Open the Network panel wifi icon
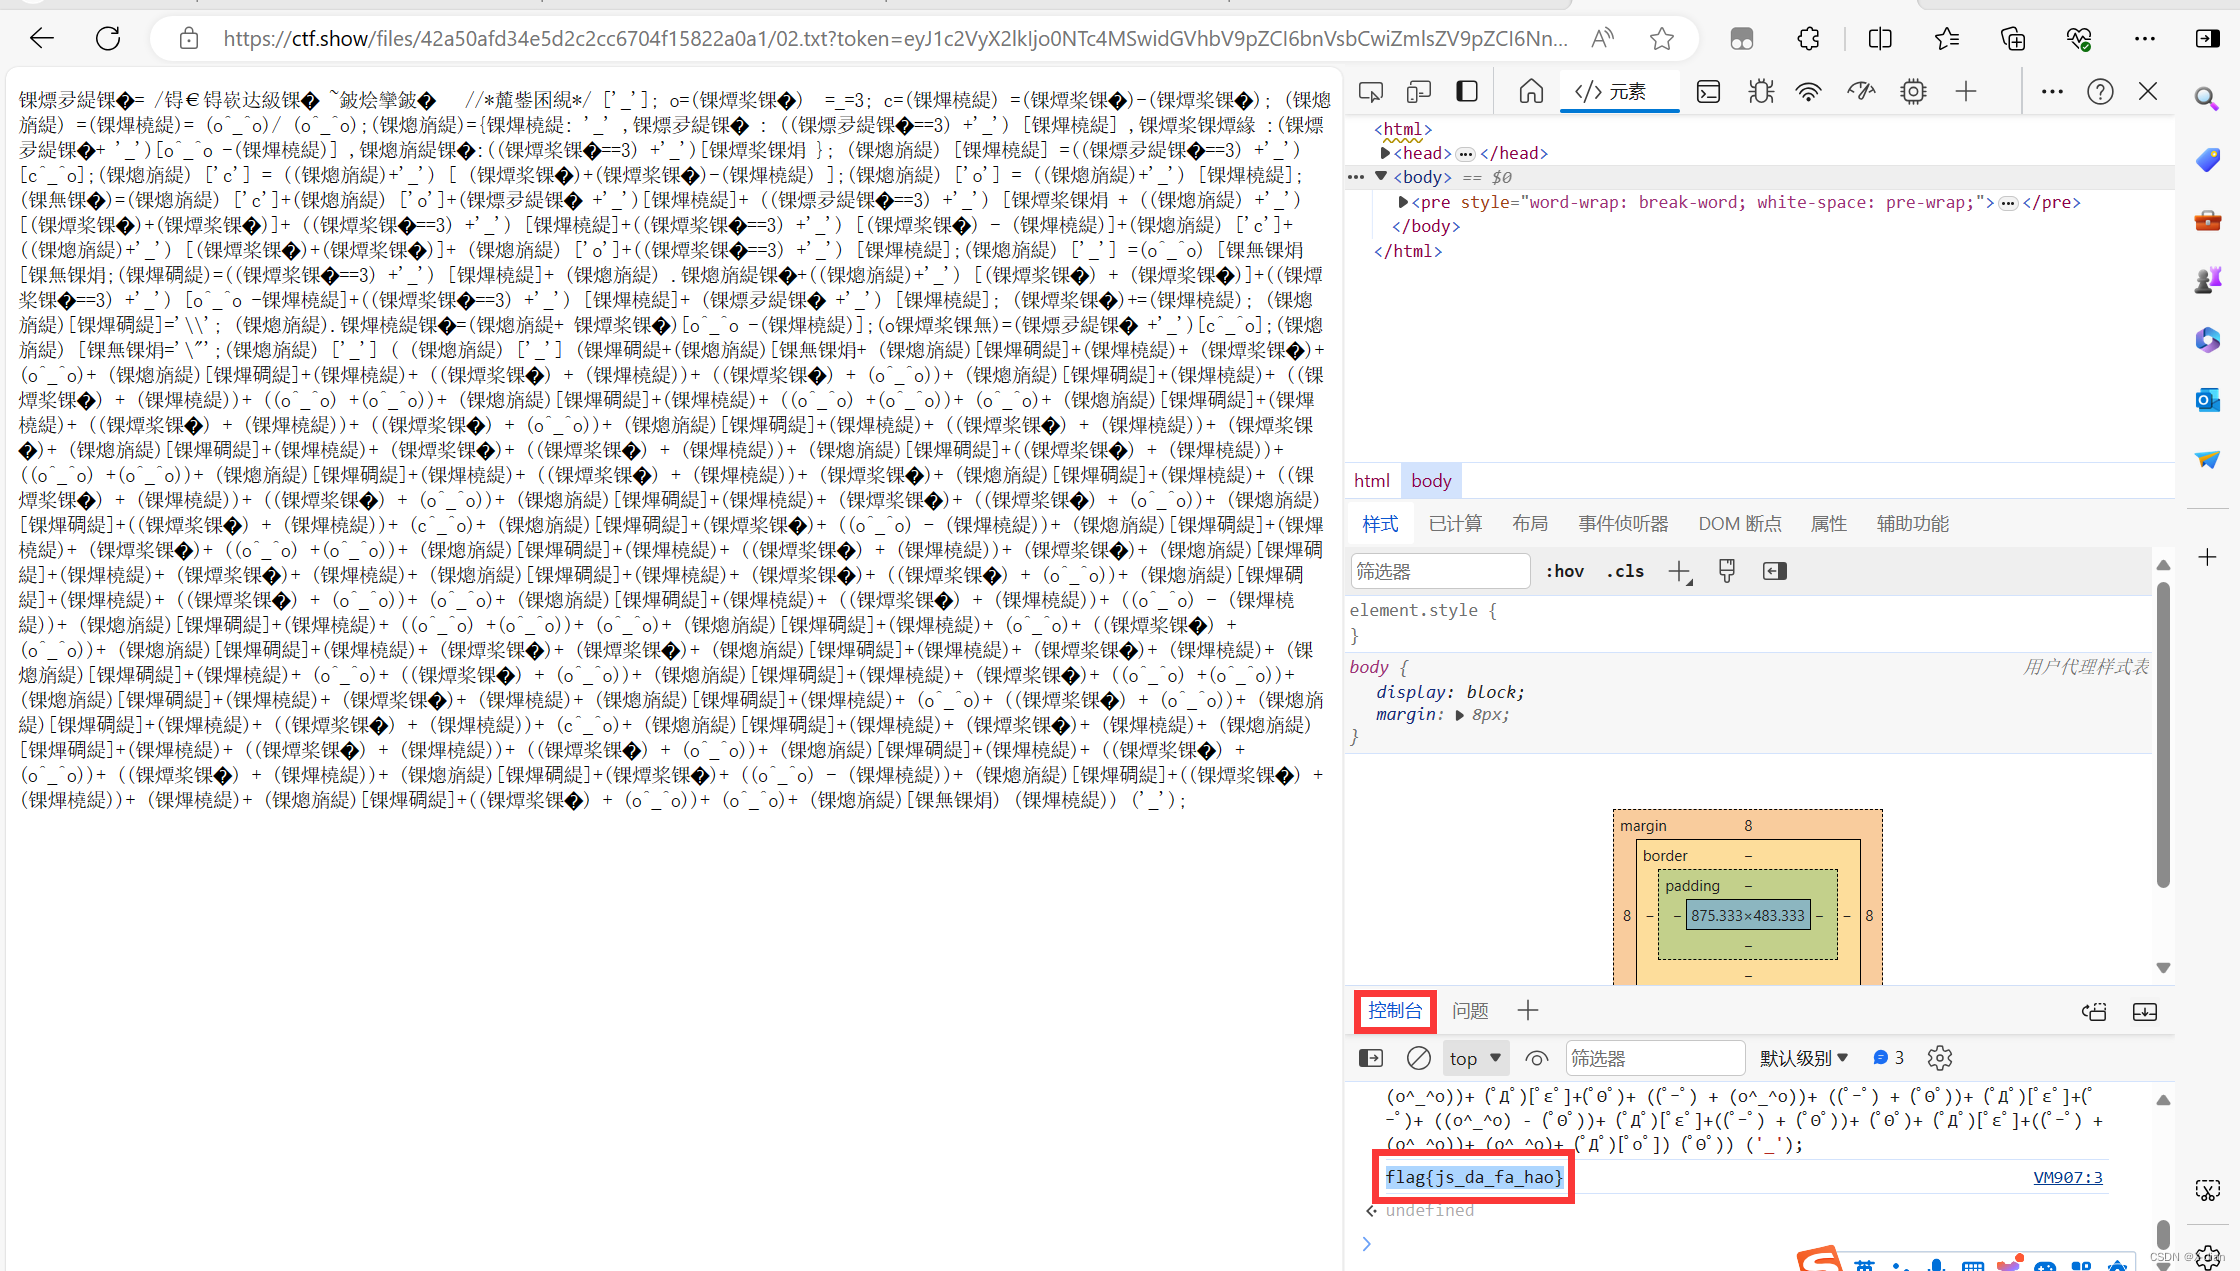 point(1808,92)
